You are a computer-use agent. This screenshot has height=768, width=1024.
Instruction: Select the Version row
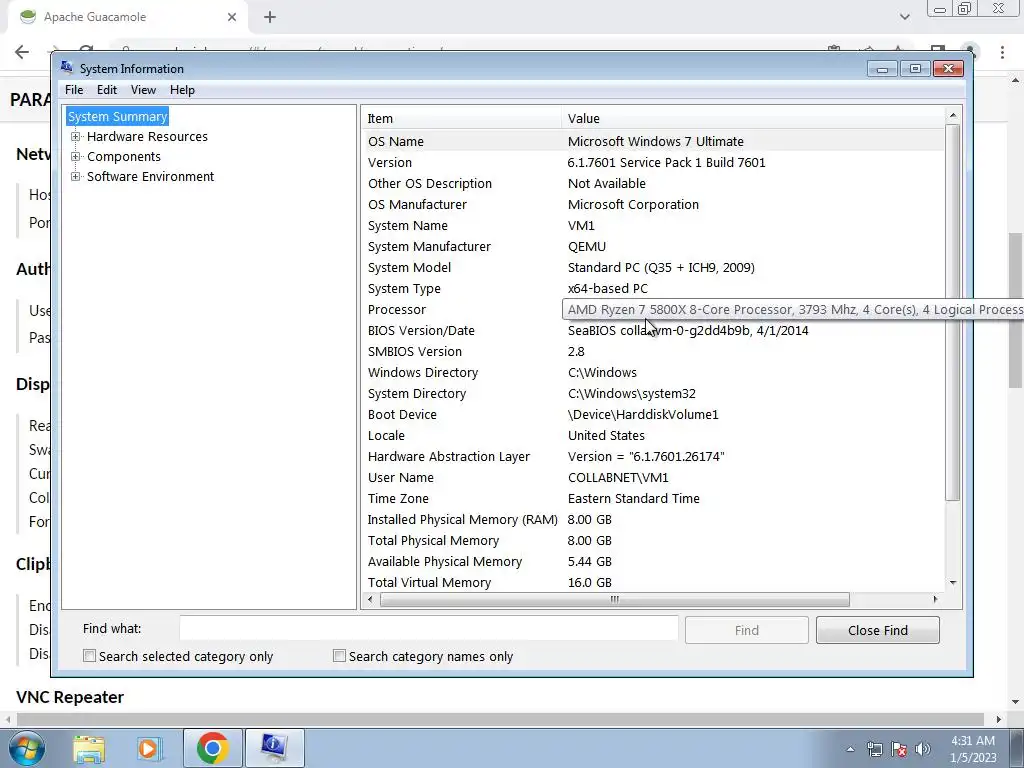(x=652, y=163)
